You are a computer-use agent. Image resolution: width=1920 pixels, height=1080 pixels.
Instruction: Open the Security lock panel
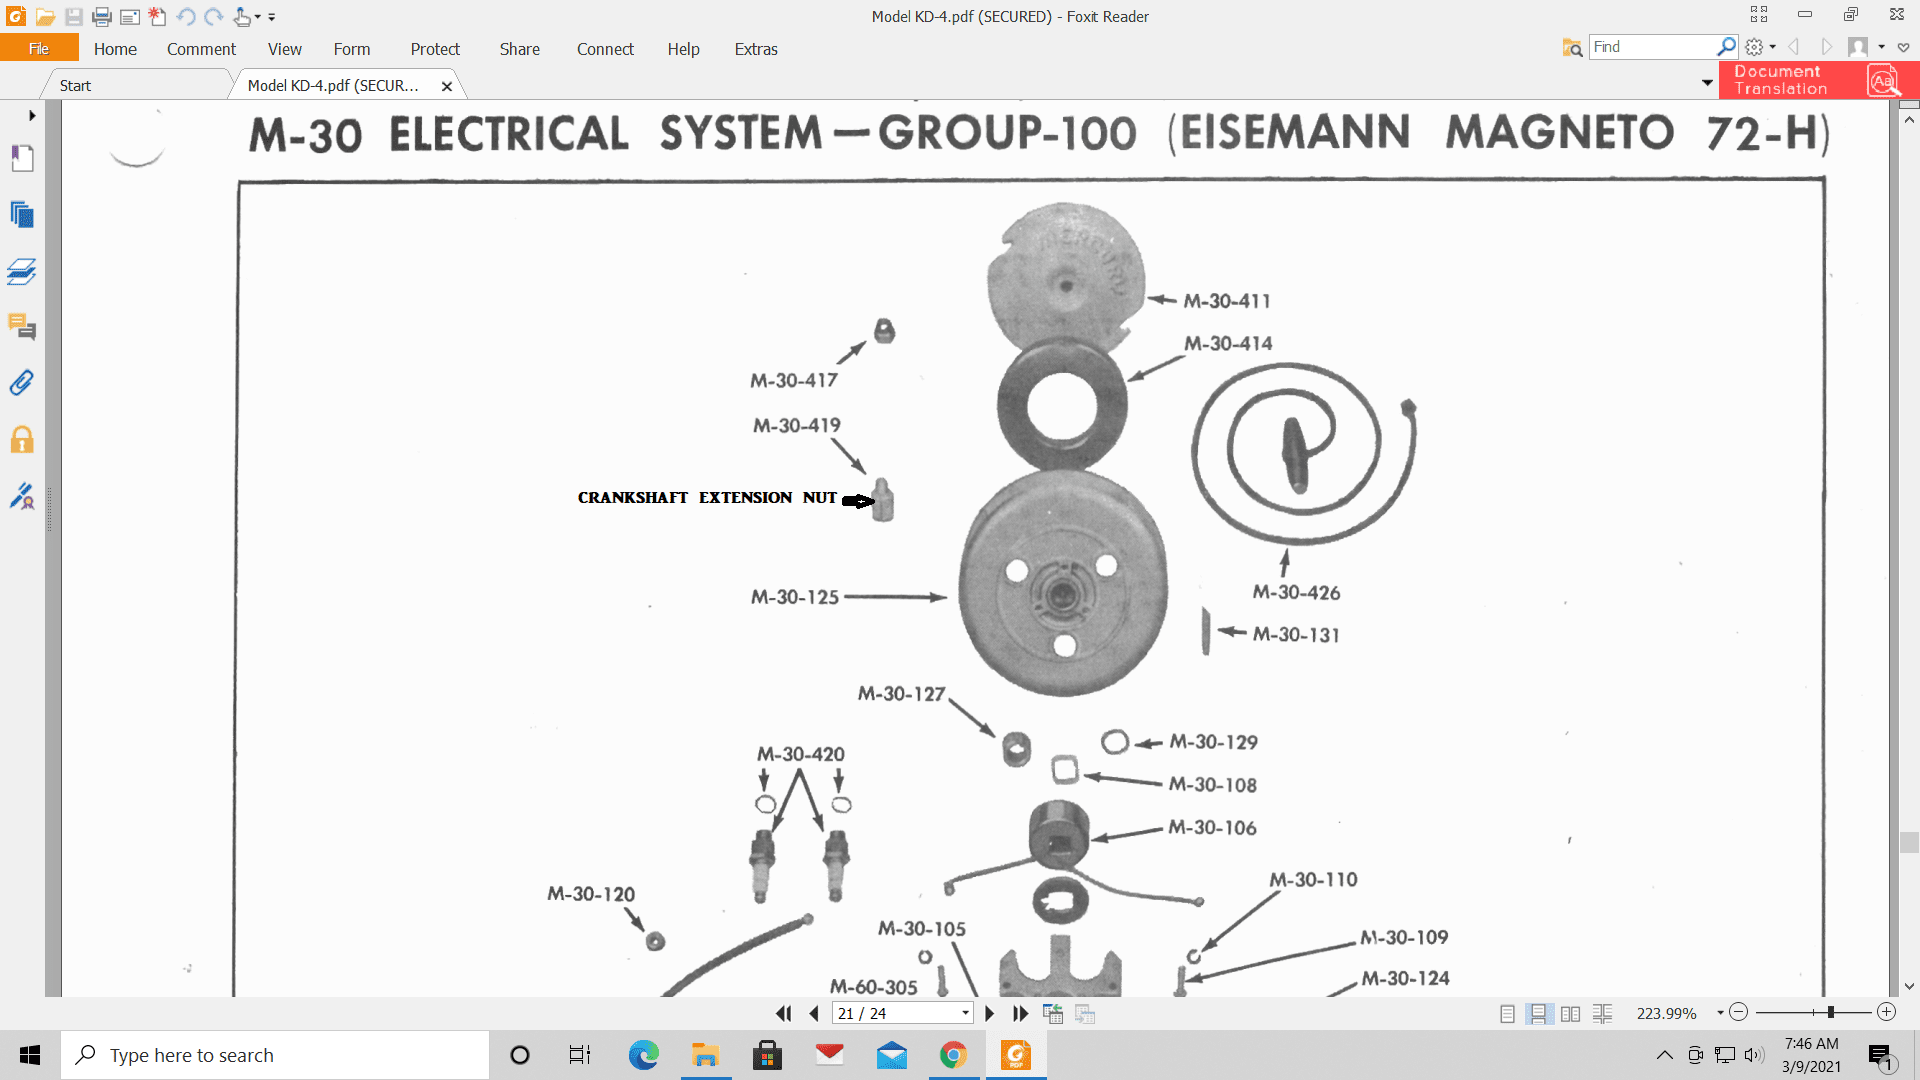(22, 440)
